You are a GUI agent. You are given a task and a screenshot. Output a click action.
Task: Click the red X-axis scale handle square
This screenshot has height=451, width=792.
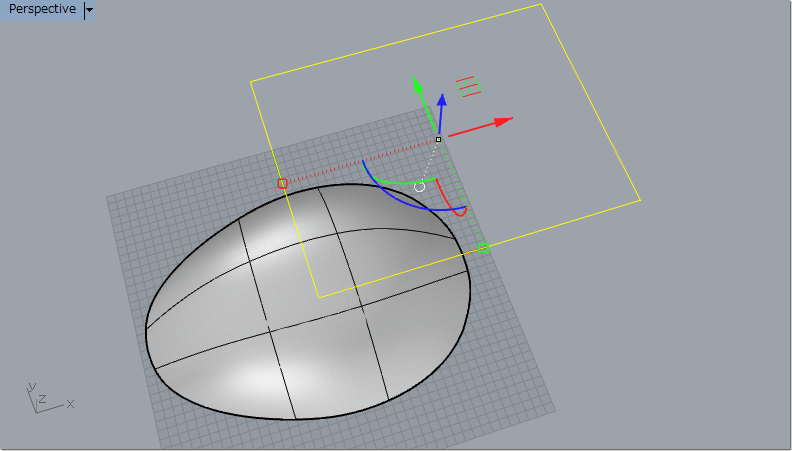pyautogui.click(x=282, y=184)
